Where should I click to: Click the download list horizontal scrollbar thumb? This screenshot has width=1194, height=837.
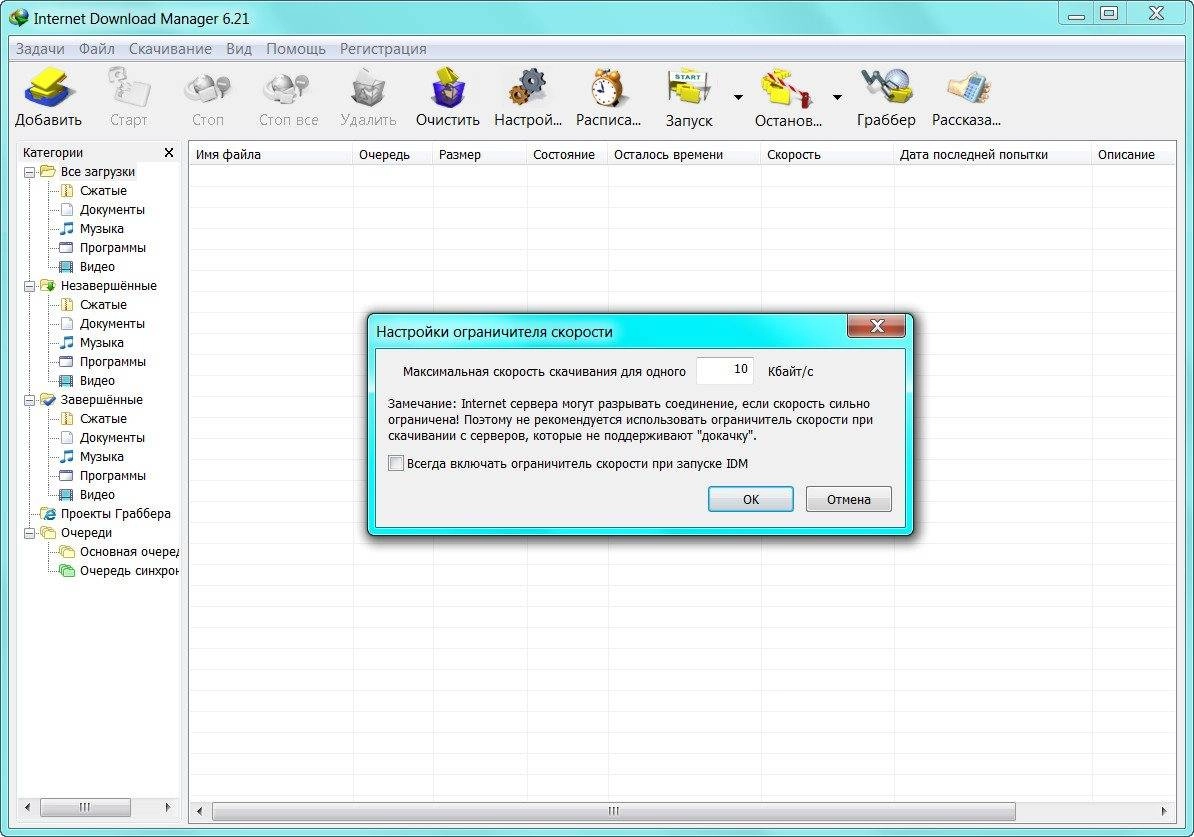(x=613, y=811)
